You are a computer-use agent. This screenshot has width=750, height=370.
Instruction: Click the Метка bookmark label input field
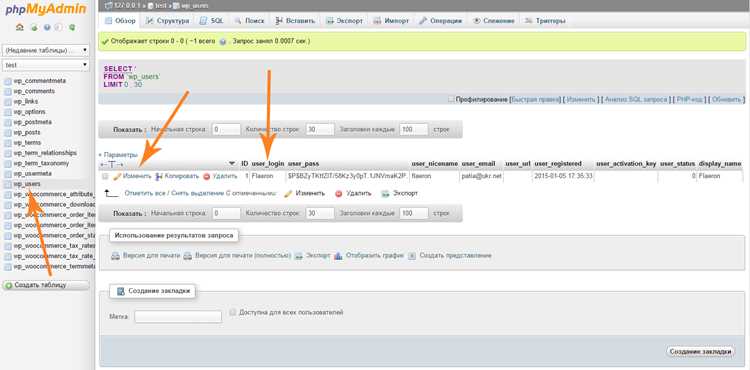point(178,316)
